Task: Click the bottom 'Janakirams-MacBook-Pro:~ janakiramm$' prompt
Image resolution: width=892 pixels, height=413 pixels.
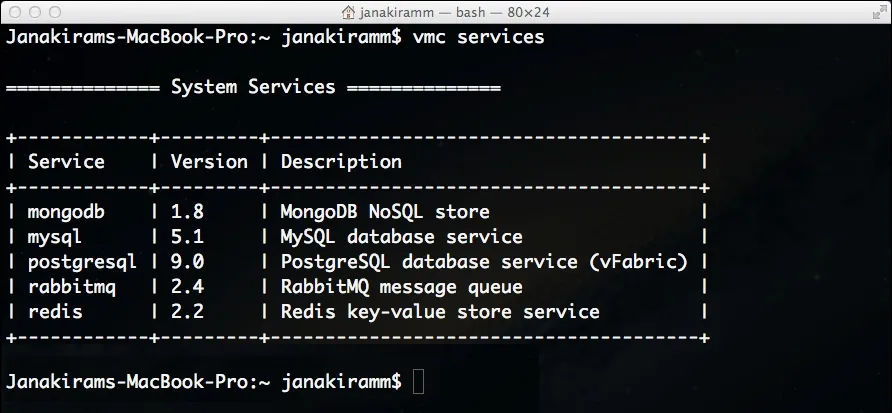Action: pos(204,382)
